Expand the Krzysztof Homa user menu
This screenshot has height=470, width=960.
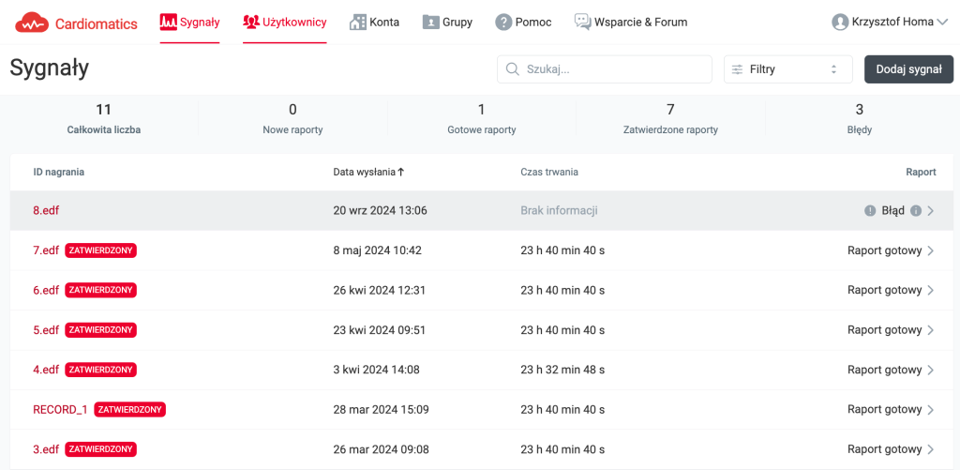click(941, 22)
